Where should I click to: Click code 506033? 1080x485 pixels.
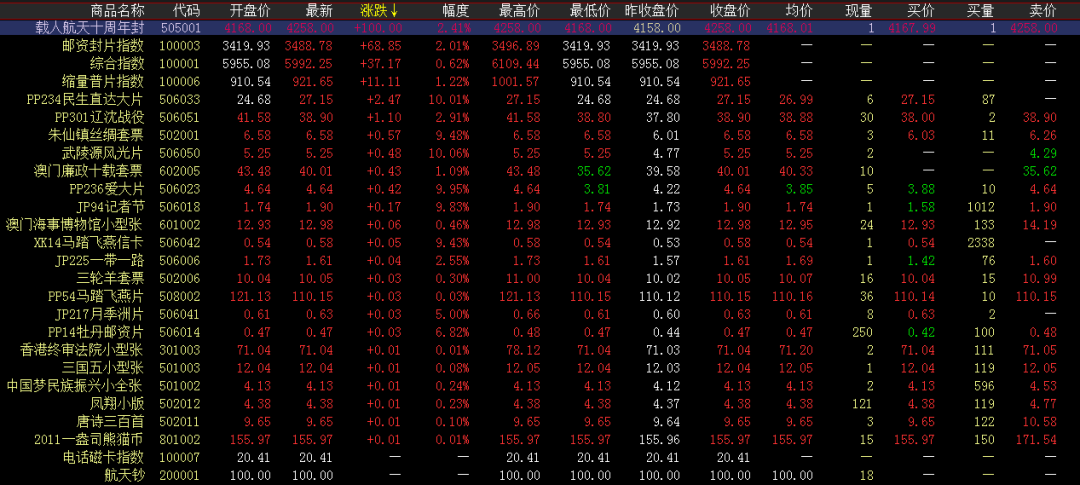tap(180, 99)
